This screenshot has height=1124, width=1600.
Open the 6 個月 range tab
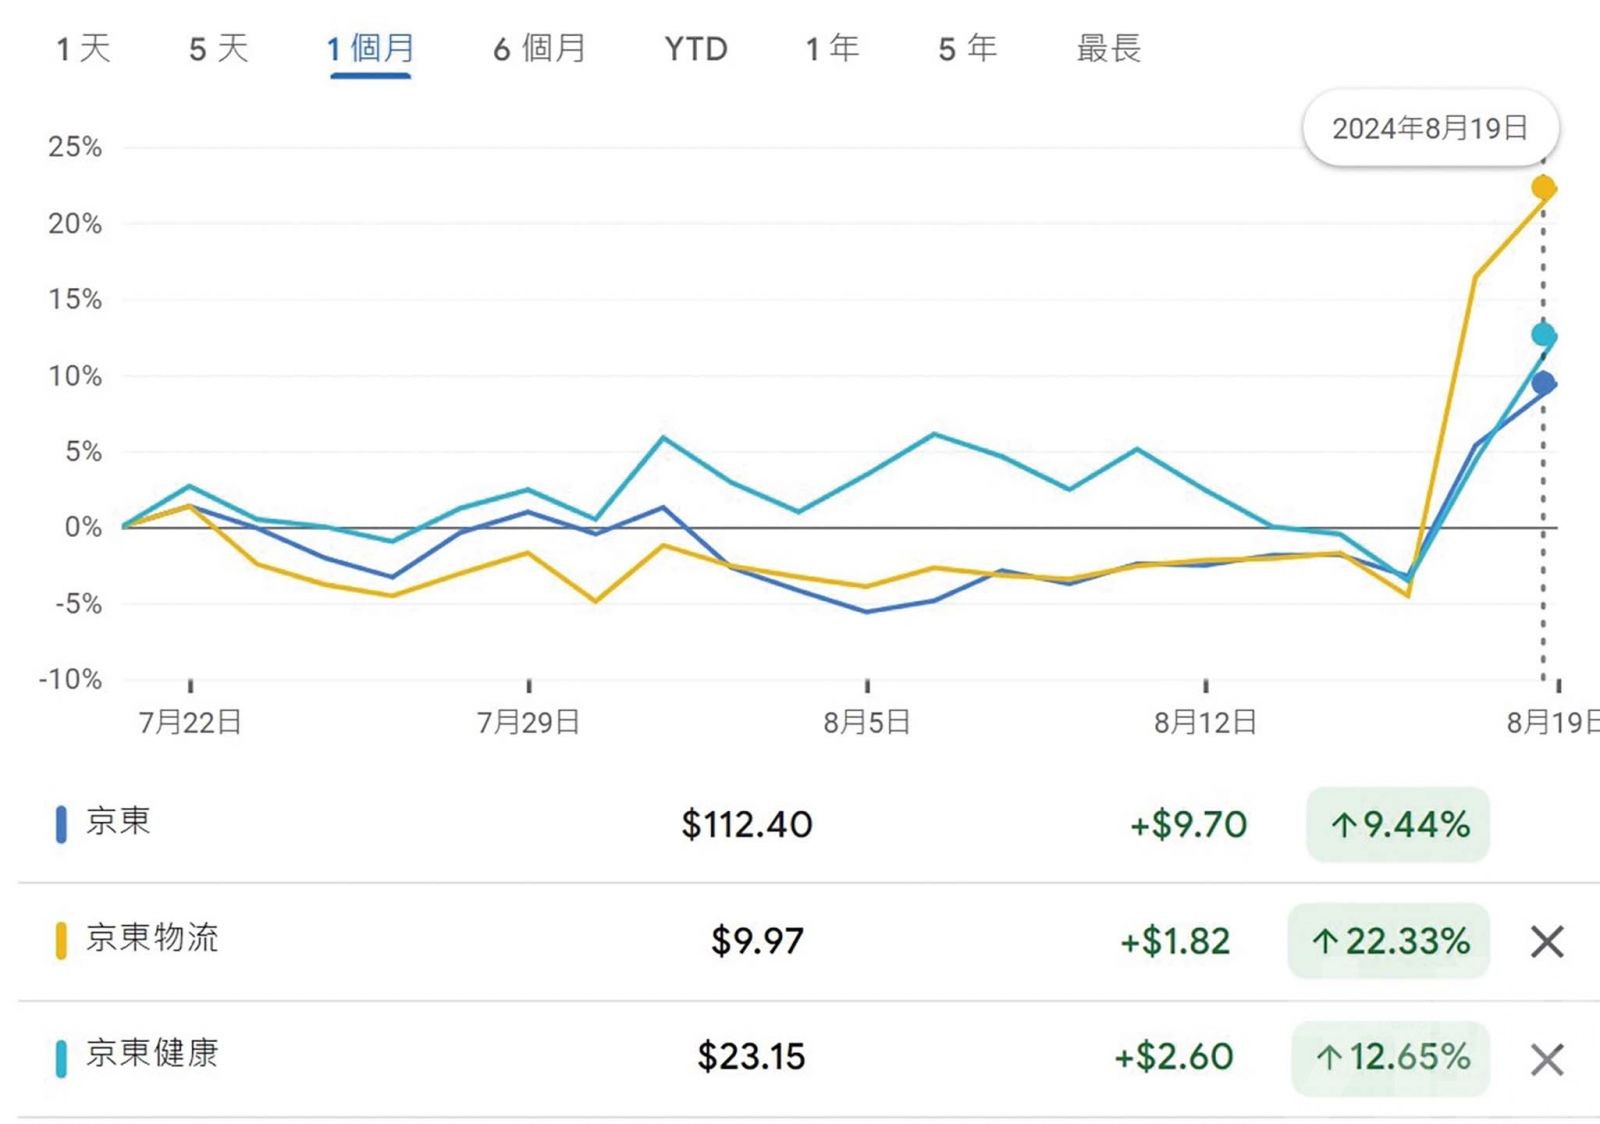click(539, 48)
